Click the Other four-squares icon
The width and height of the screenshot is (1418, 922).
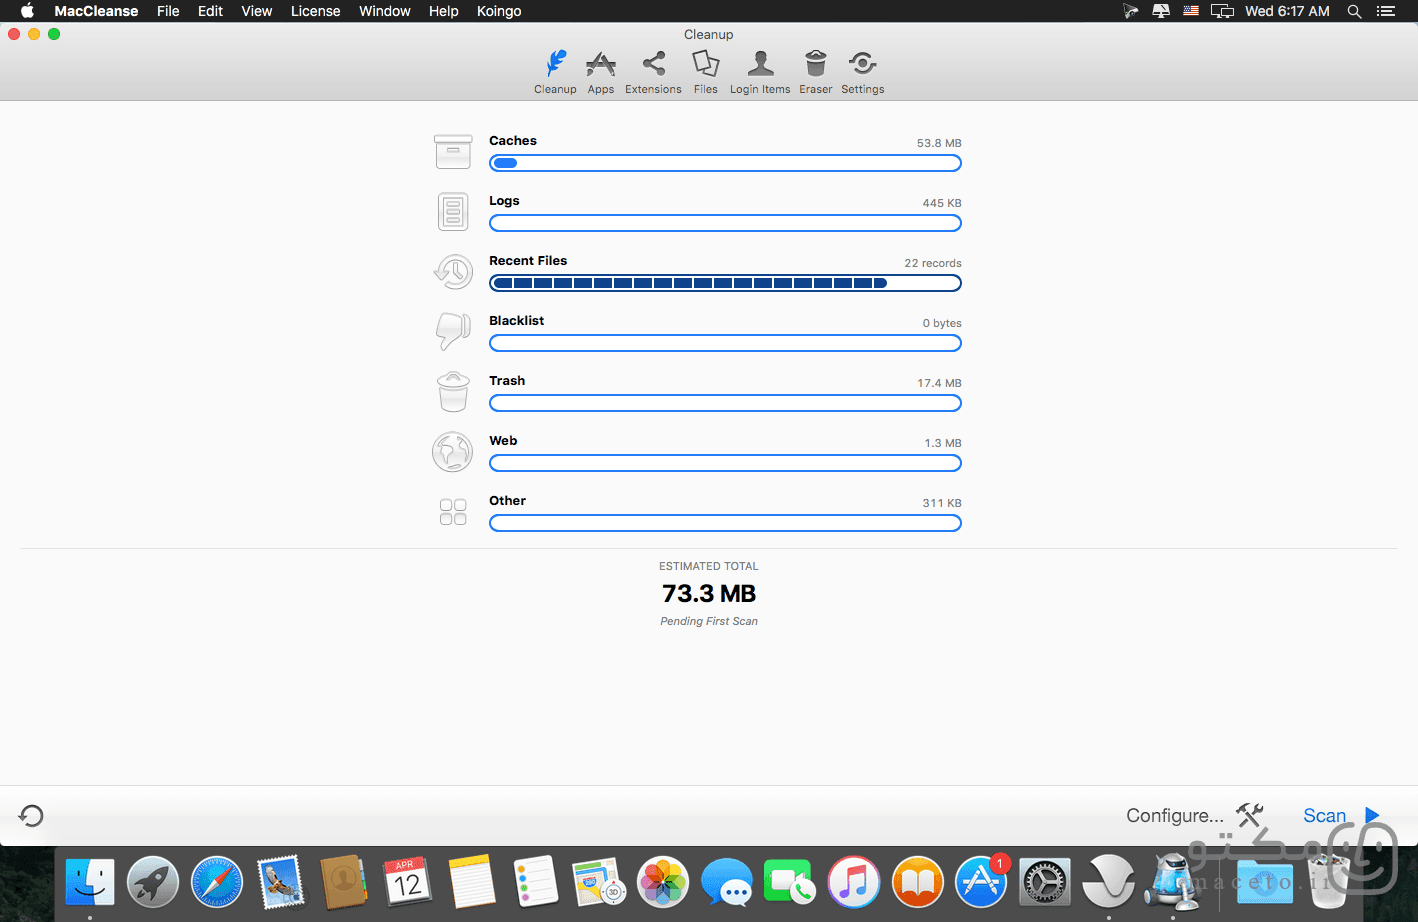coord(453,512)
